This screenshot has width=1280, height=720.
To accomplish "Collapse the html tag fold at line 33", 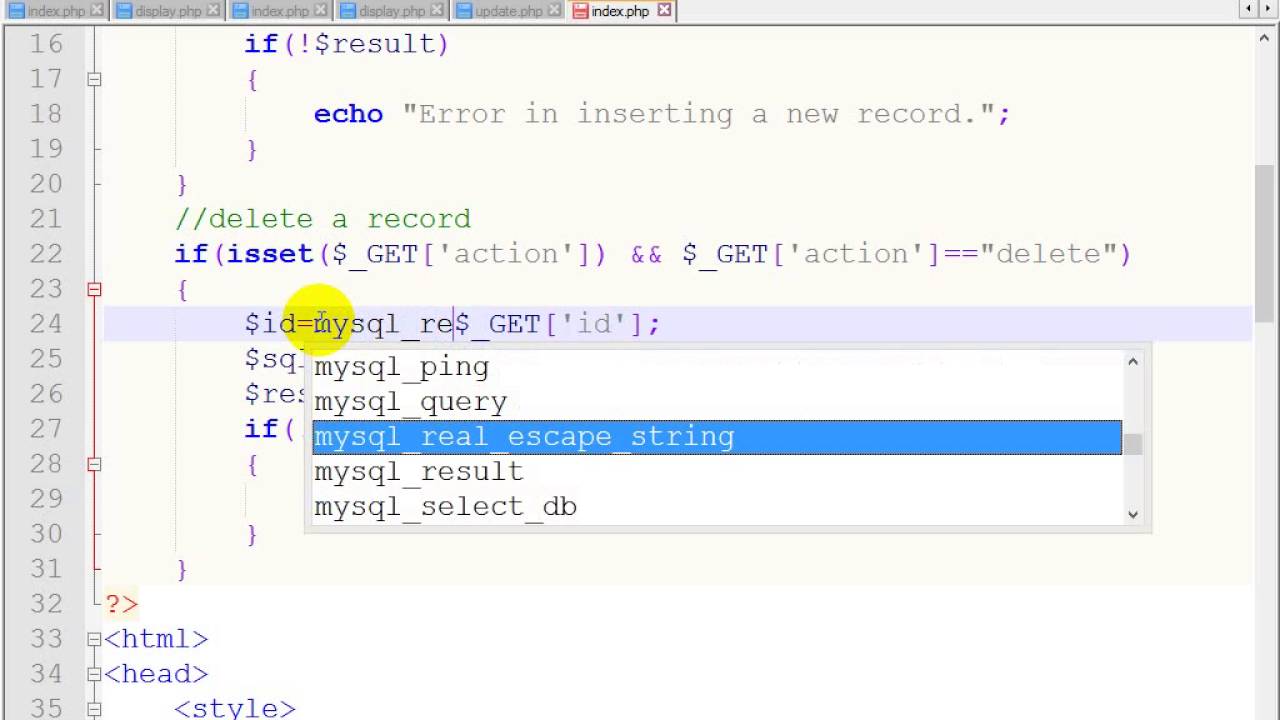I will (94, 639).
